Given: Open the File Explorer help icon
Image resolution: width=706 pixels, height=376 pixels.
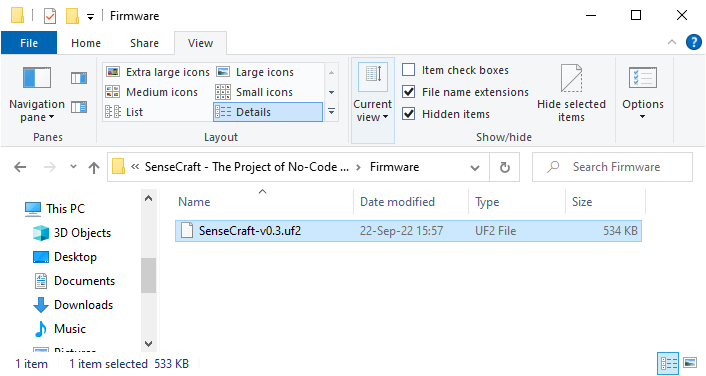Looking at the screenshot, I should [693, 42].
